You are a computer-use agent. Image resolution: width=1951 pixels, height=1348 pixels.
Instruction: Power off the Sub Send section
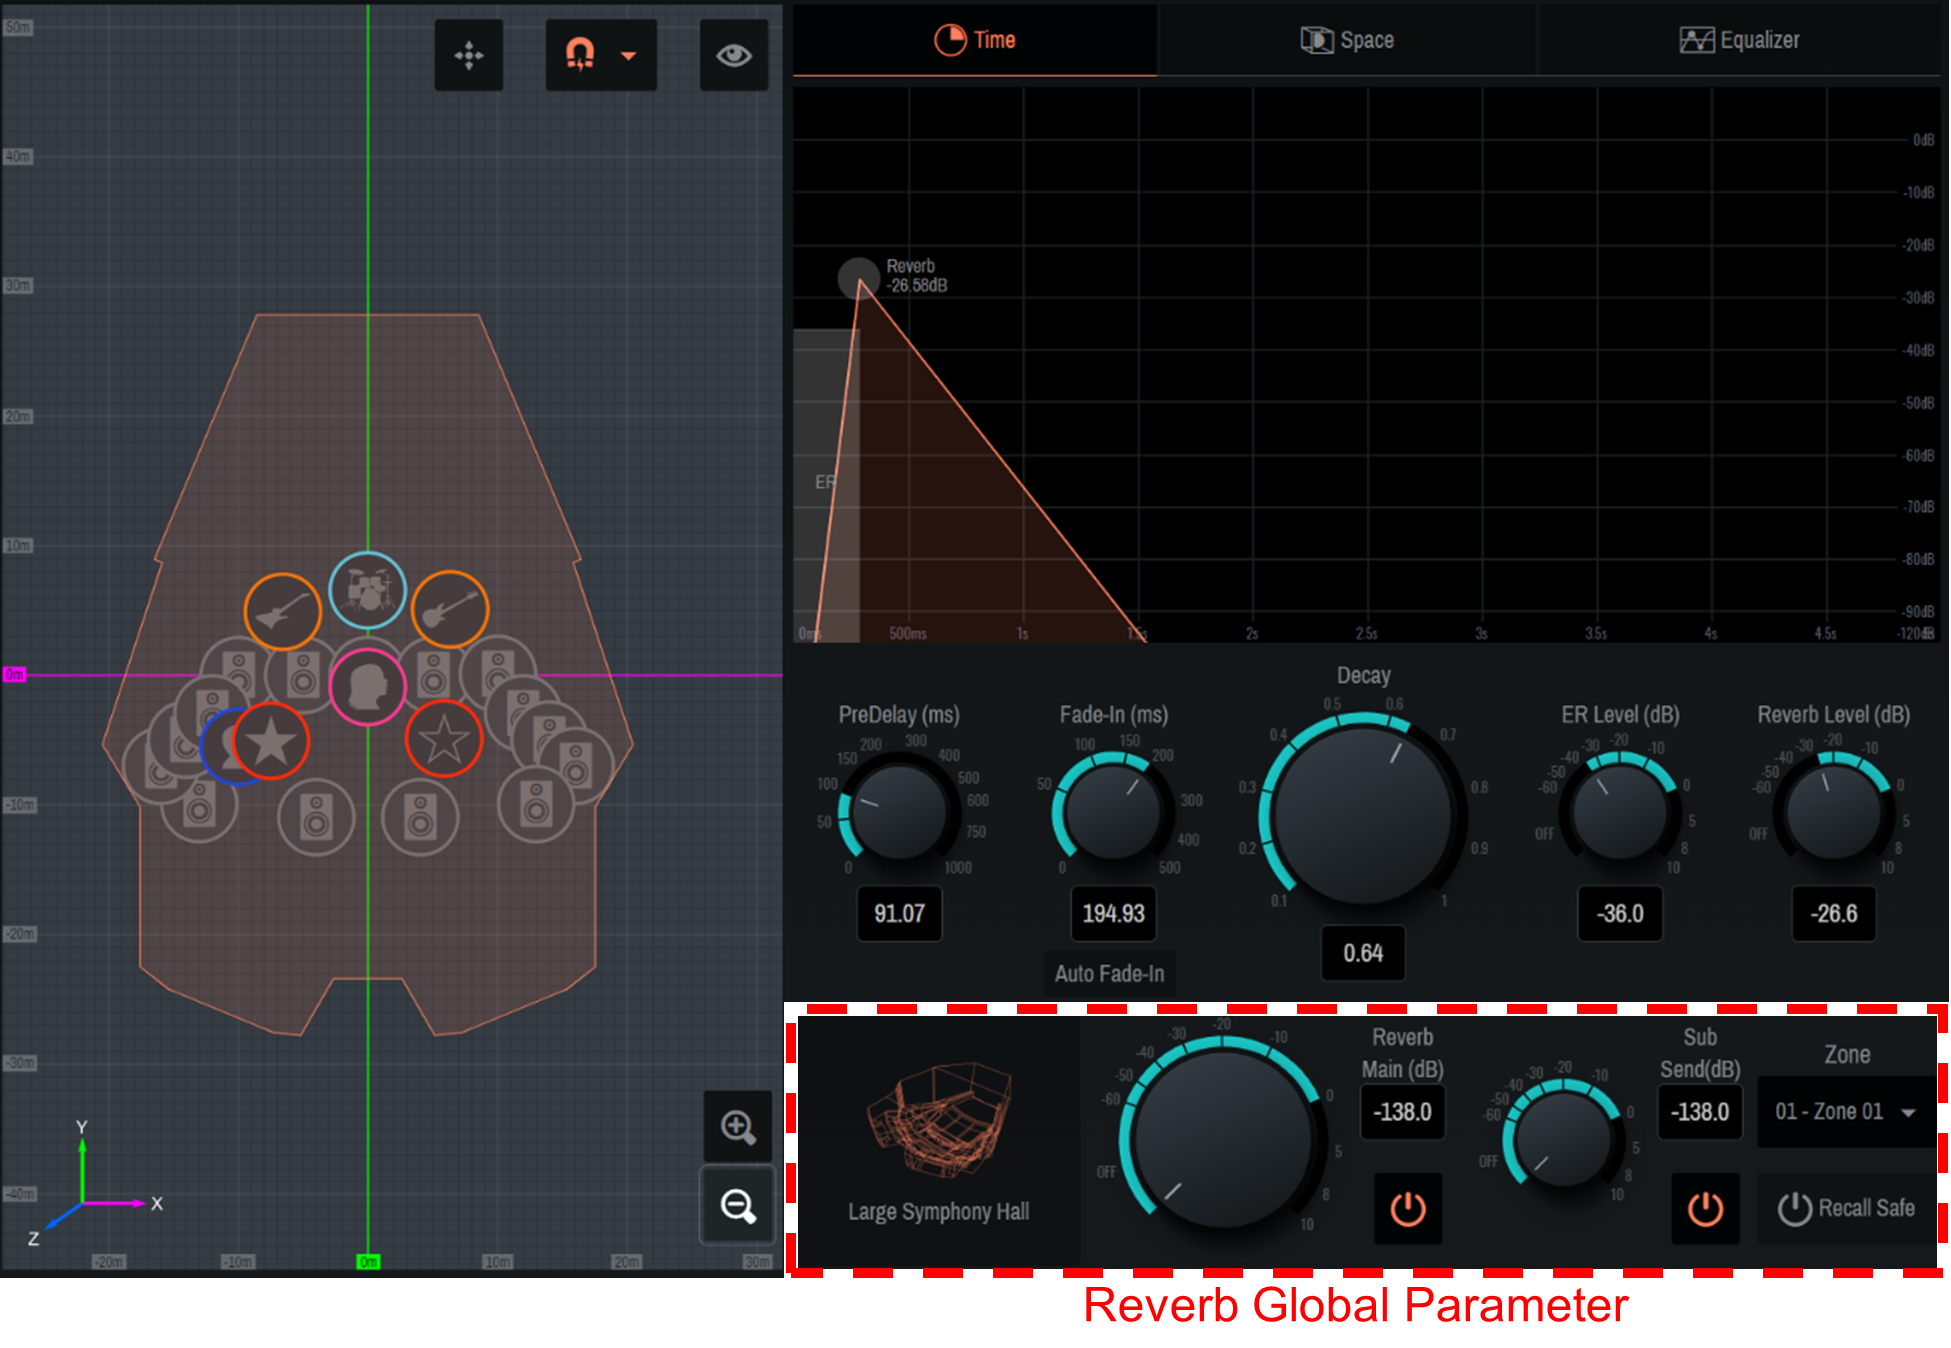(1704, 1208)
